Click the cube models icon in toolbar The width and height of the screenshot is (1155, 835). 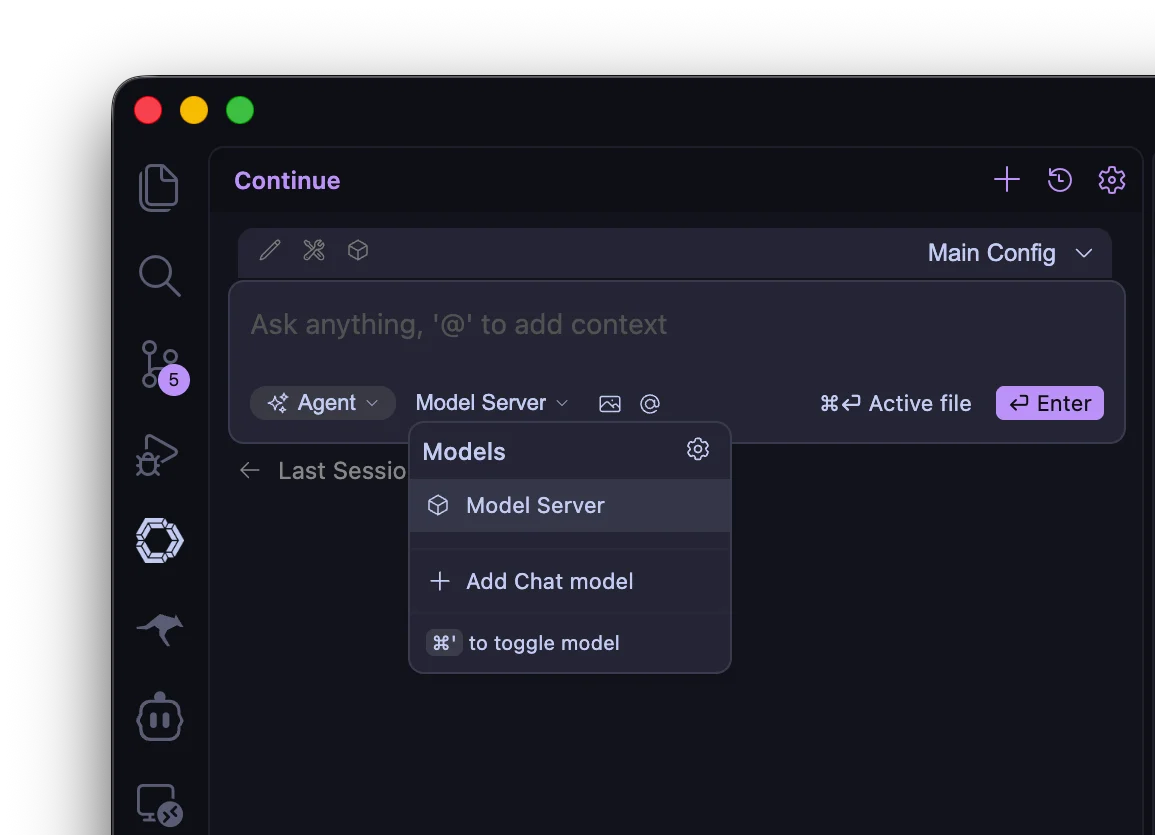pyautogui.click(x=358, y=250)
